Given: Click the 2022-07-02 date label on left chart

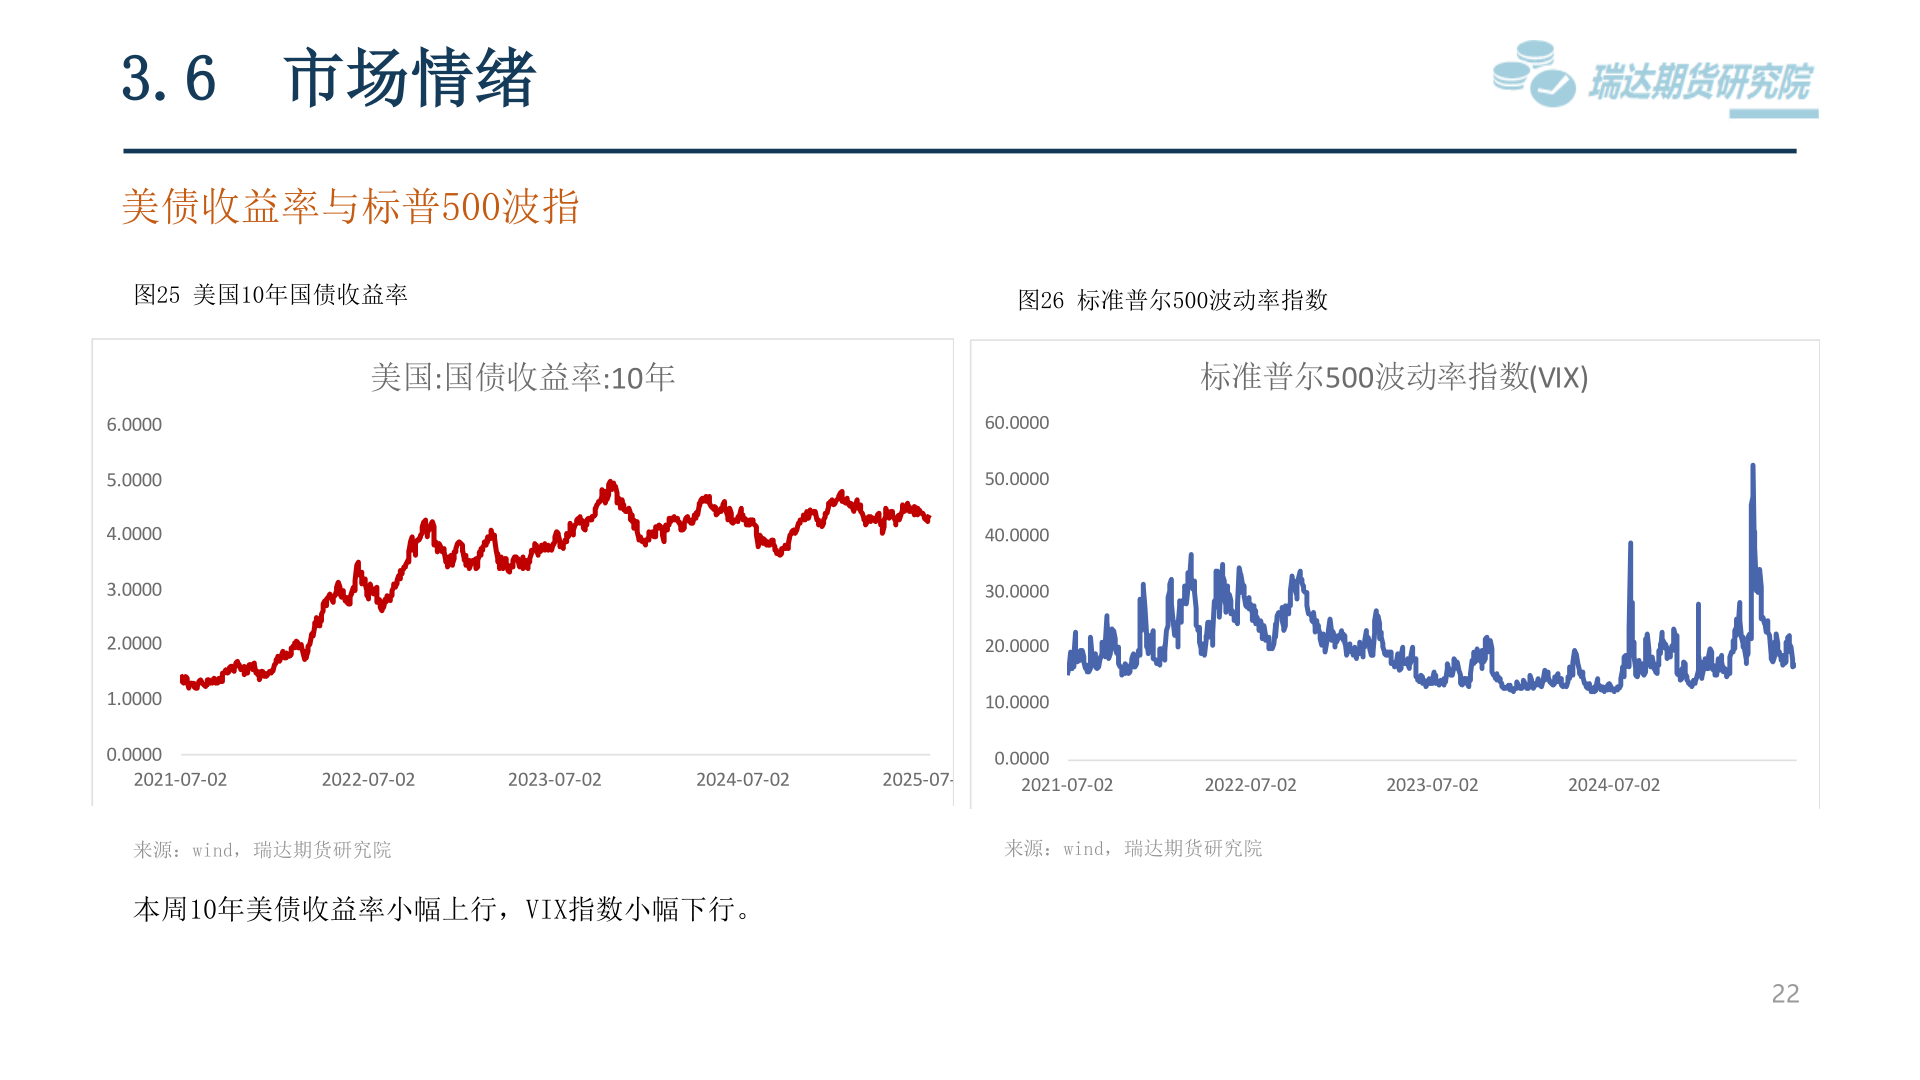Looking at the screenshot, I should 368,780.
